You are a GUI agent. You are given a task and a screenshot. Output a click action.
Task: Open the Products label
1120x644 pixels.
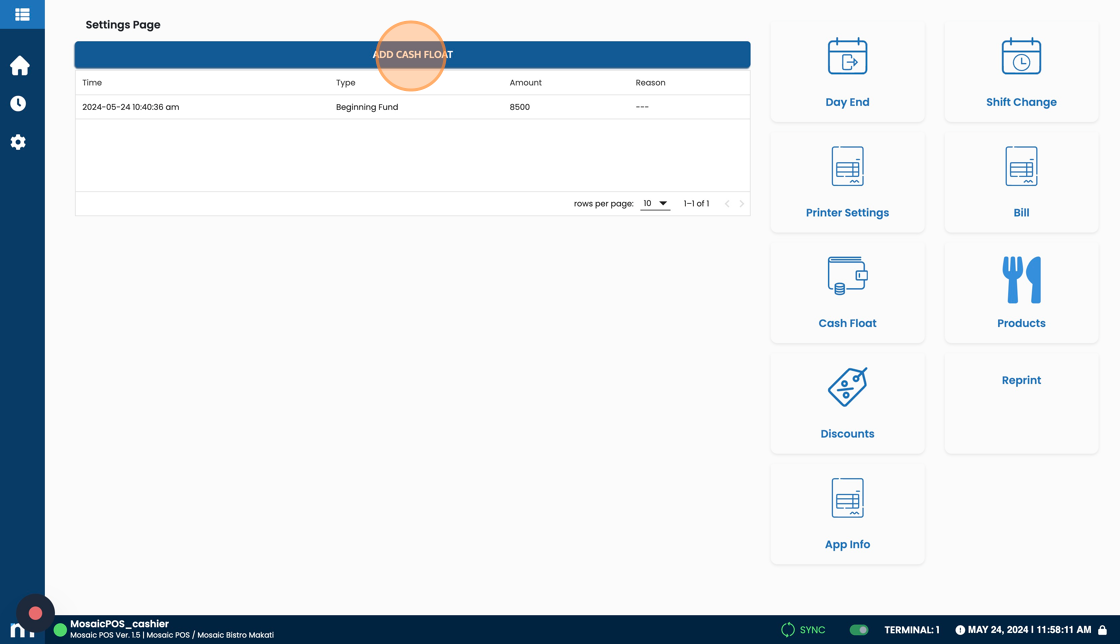[x=1021, y=323]
